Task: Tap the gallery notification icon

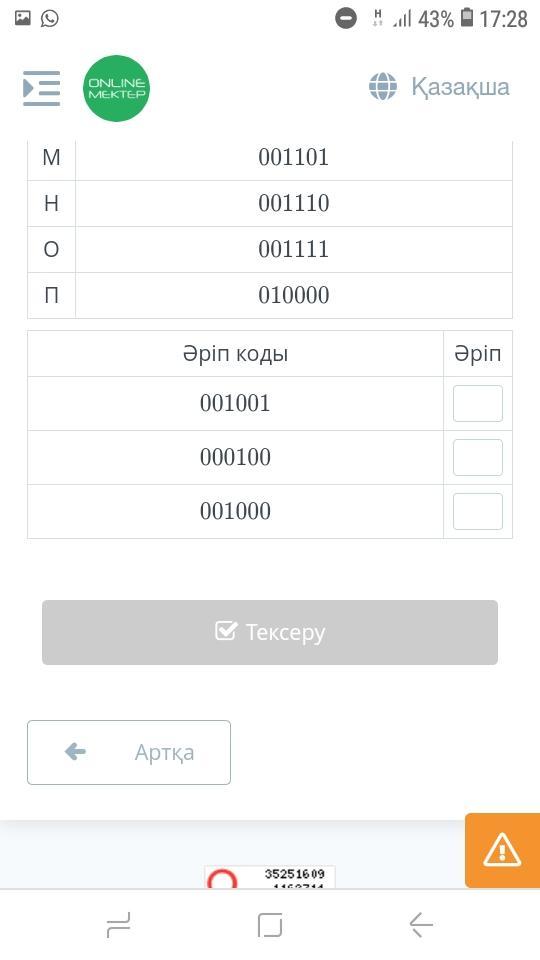Action: (x=23, y=18)
